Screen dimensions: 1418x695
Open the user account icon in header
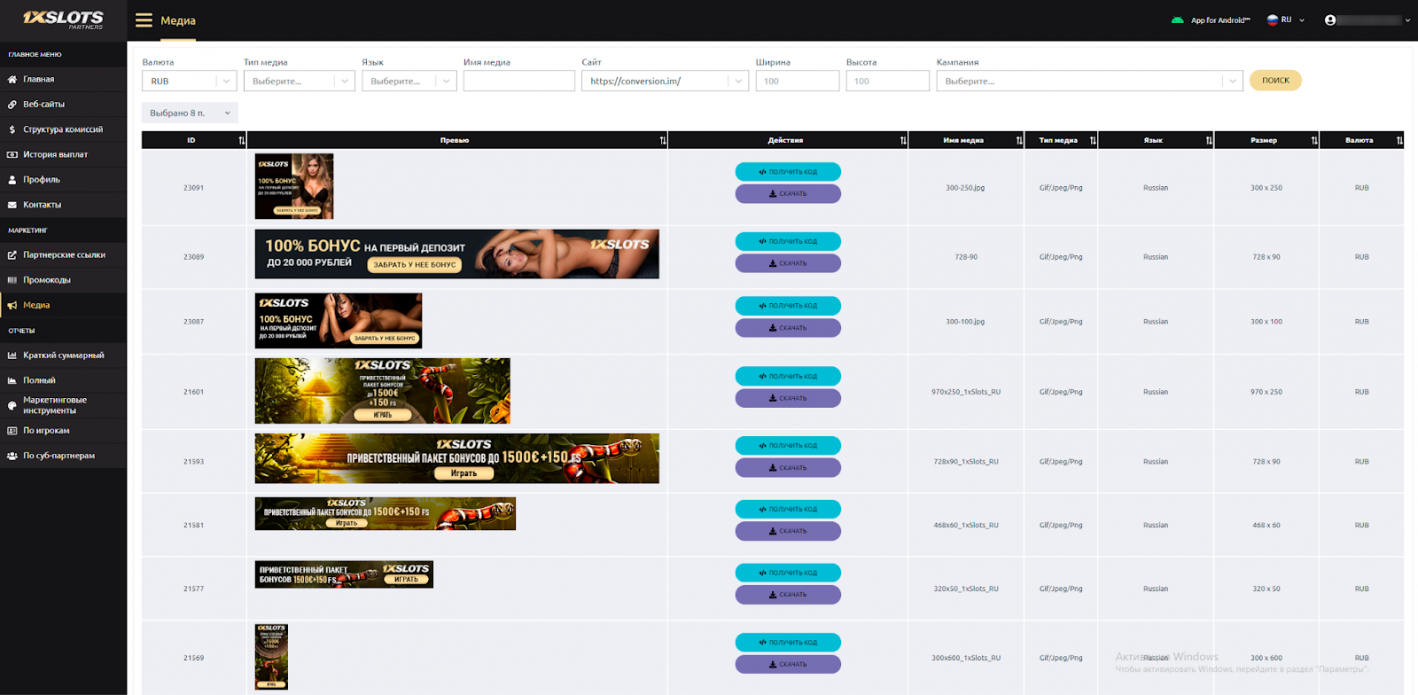click(1330, 20)
